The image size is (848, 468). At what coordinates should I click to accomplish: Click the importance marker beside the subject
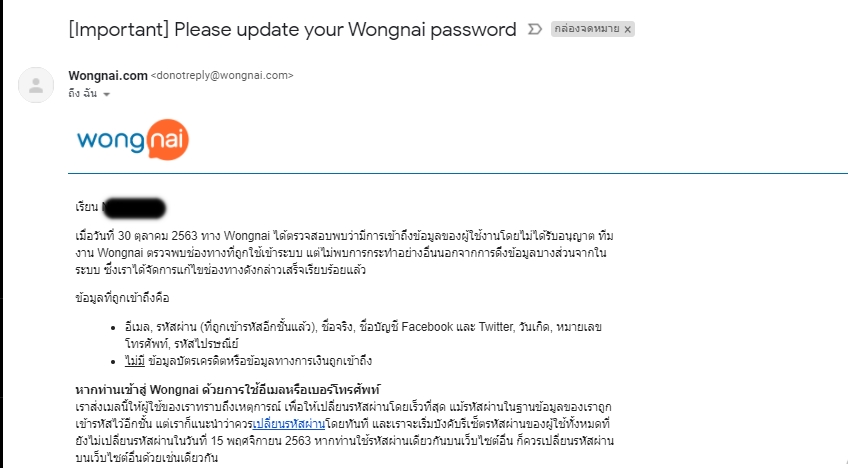[x=534, y=29]
